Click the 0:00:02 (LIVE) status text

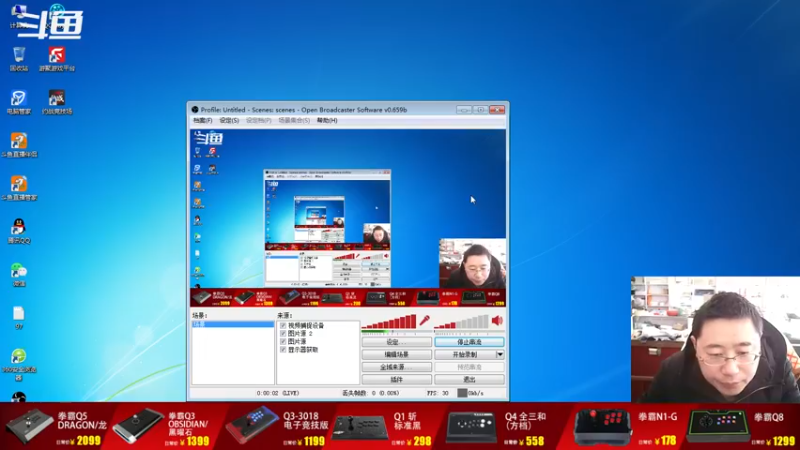pos(278,393)
